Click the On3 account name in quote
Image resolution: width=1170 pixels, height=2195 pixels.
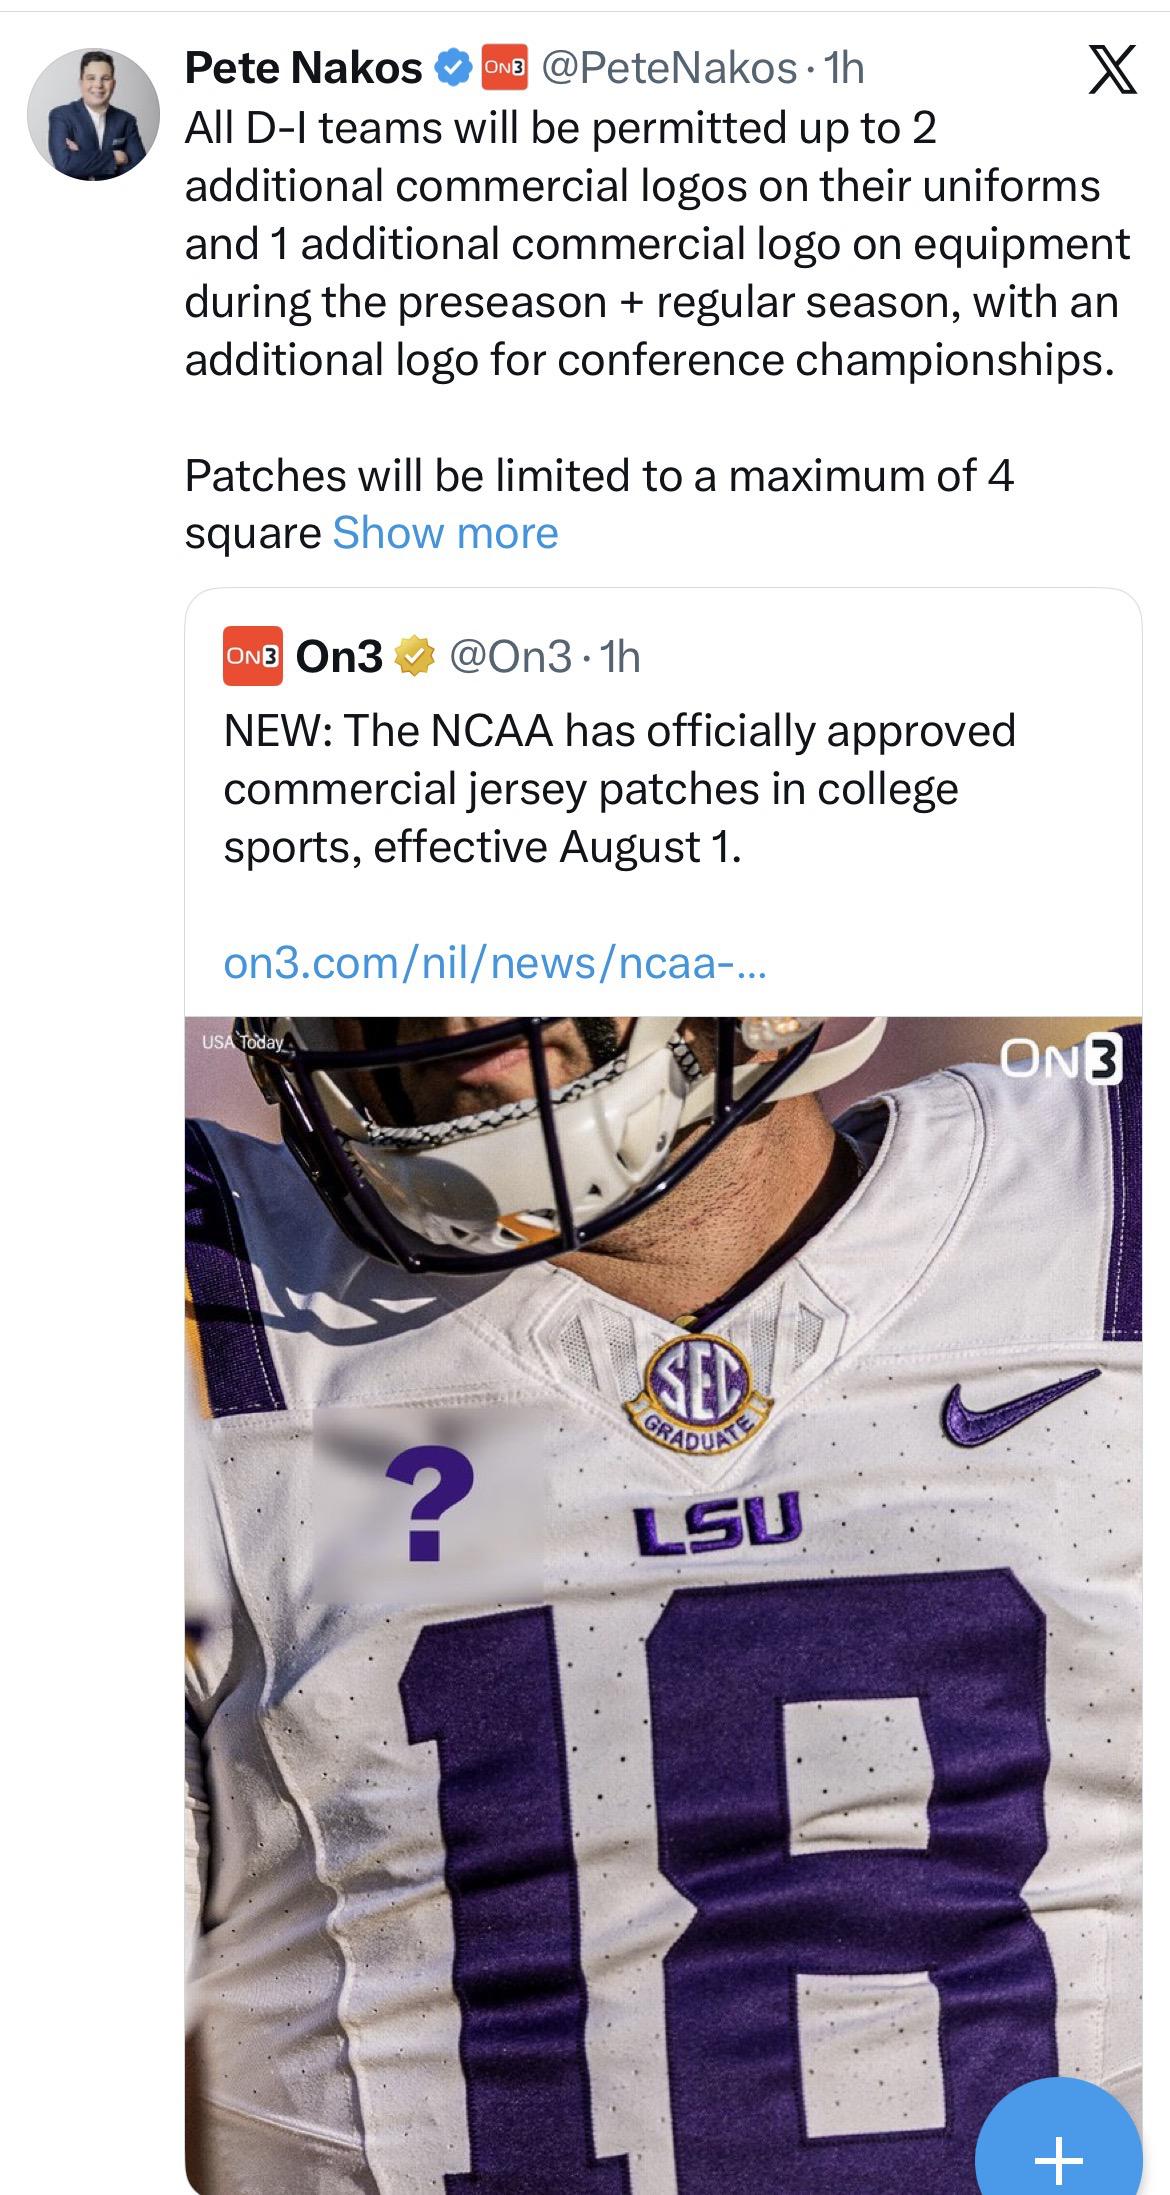click(x=340, y=657)
